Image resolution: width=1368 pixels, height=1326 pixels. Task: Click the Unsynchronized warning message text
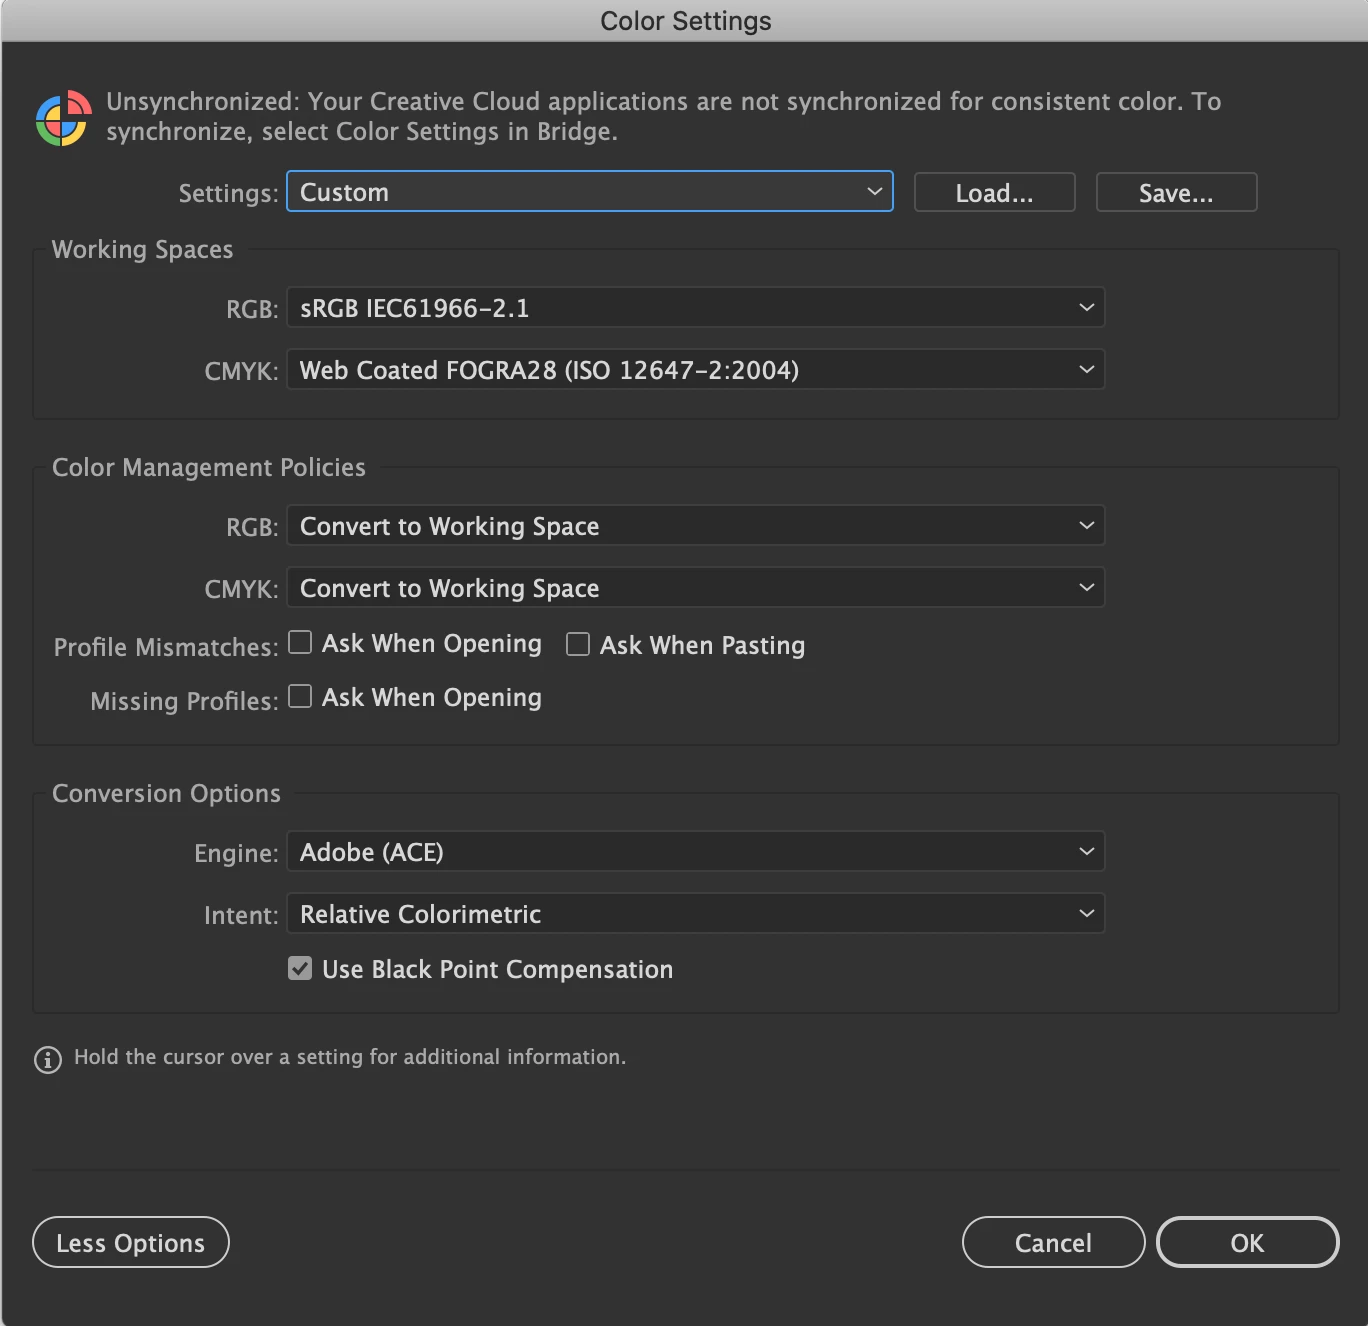[664, 116]
